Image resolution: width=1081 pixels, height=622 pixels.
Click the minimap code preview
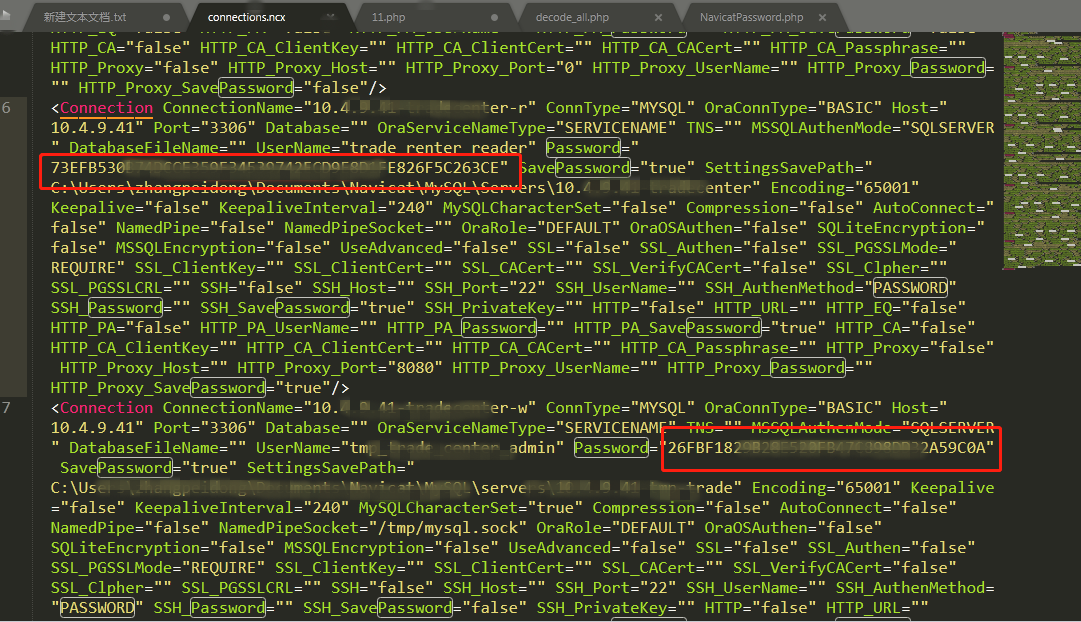point(1042,150)
